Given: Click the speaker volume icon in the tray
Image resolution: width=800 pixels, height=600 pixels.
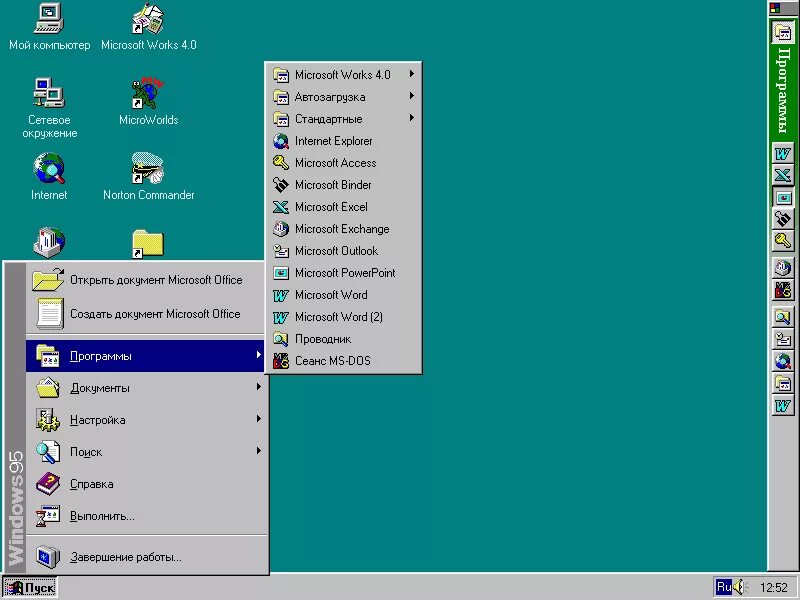Looking at the screenshot, I should click(740, 587).
